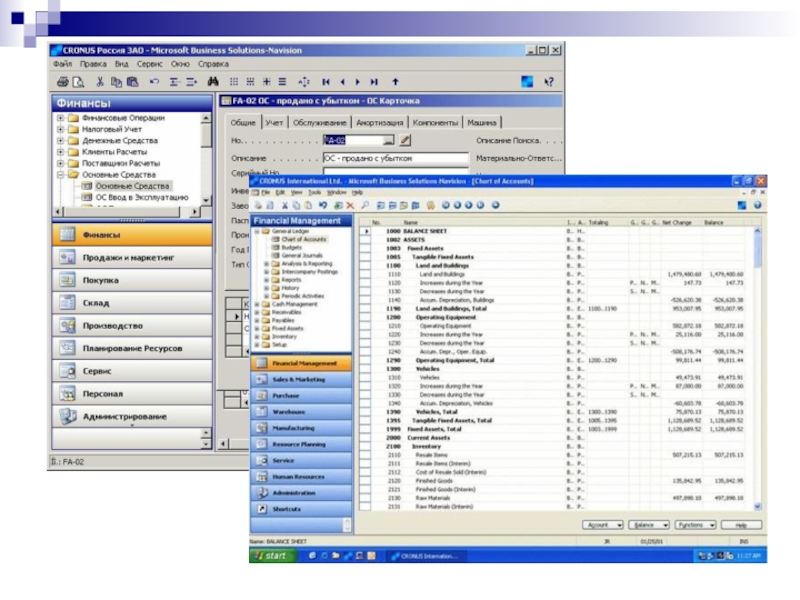Click the binoculars Find icon in Russian window
This screenshot has height=600, width=800.
(x=213, y=82)
